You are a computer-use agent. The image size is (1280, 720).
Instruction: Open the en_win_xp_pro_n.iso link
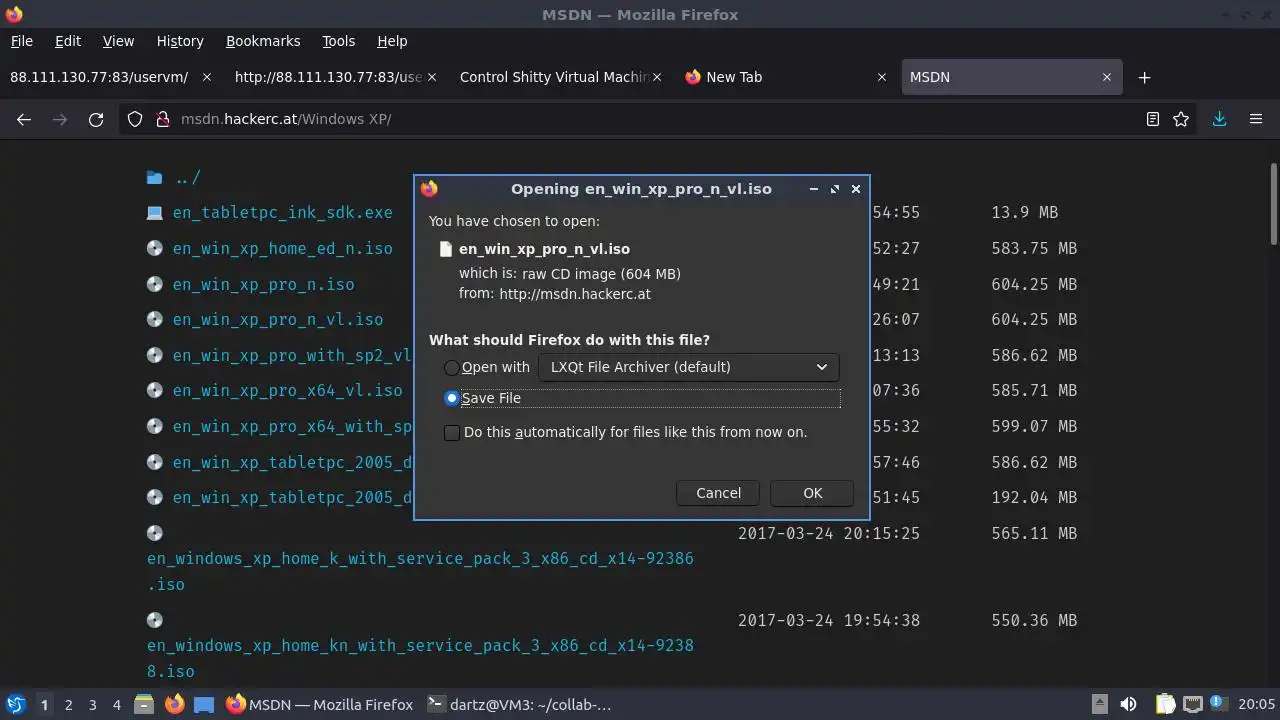point(263,284)
